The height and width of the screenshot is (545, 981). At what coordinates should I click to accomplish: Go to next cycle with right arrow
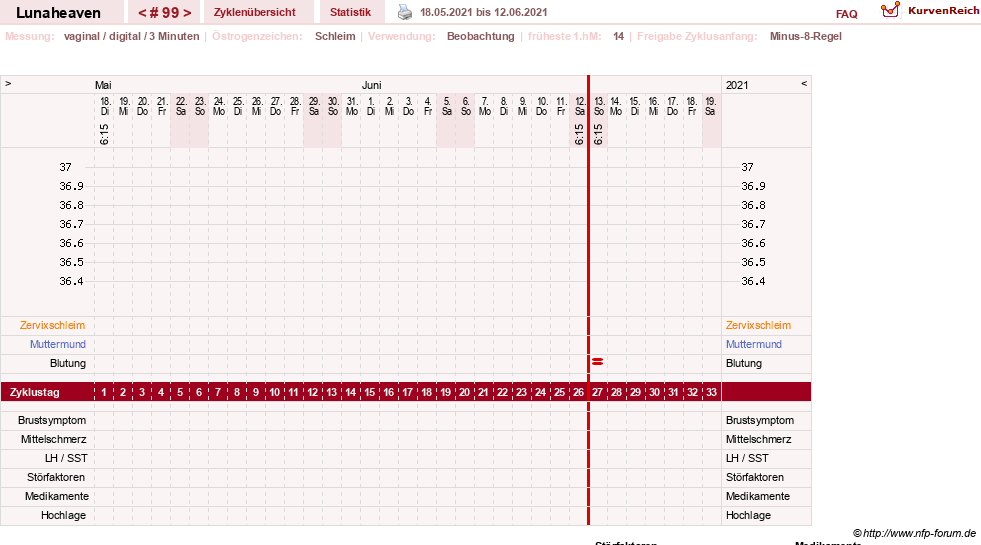tap(186, 13)
